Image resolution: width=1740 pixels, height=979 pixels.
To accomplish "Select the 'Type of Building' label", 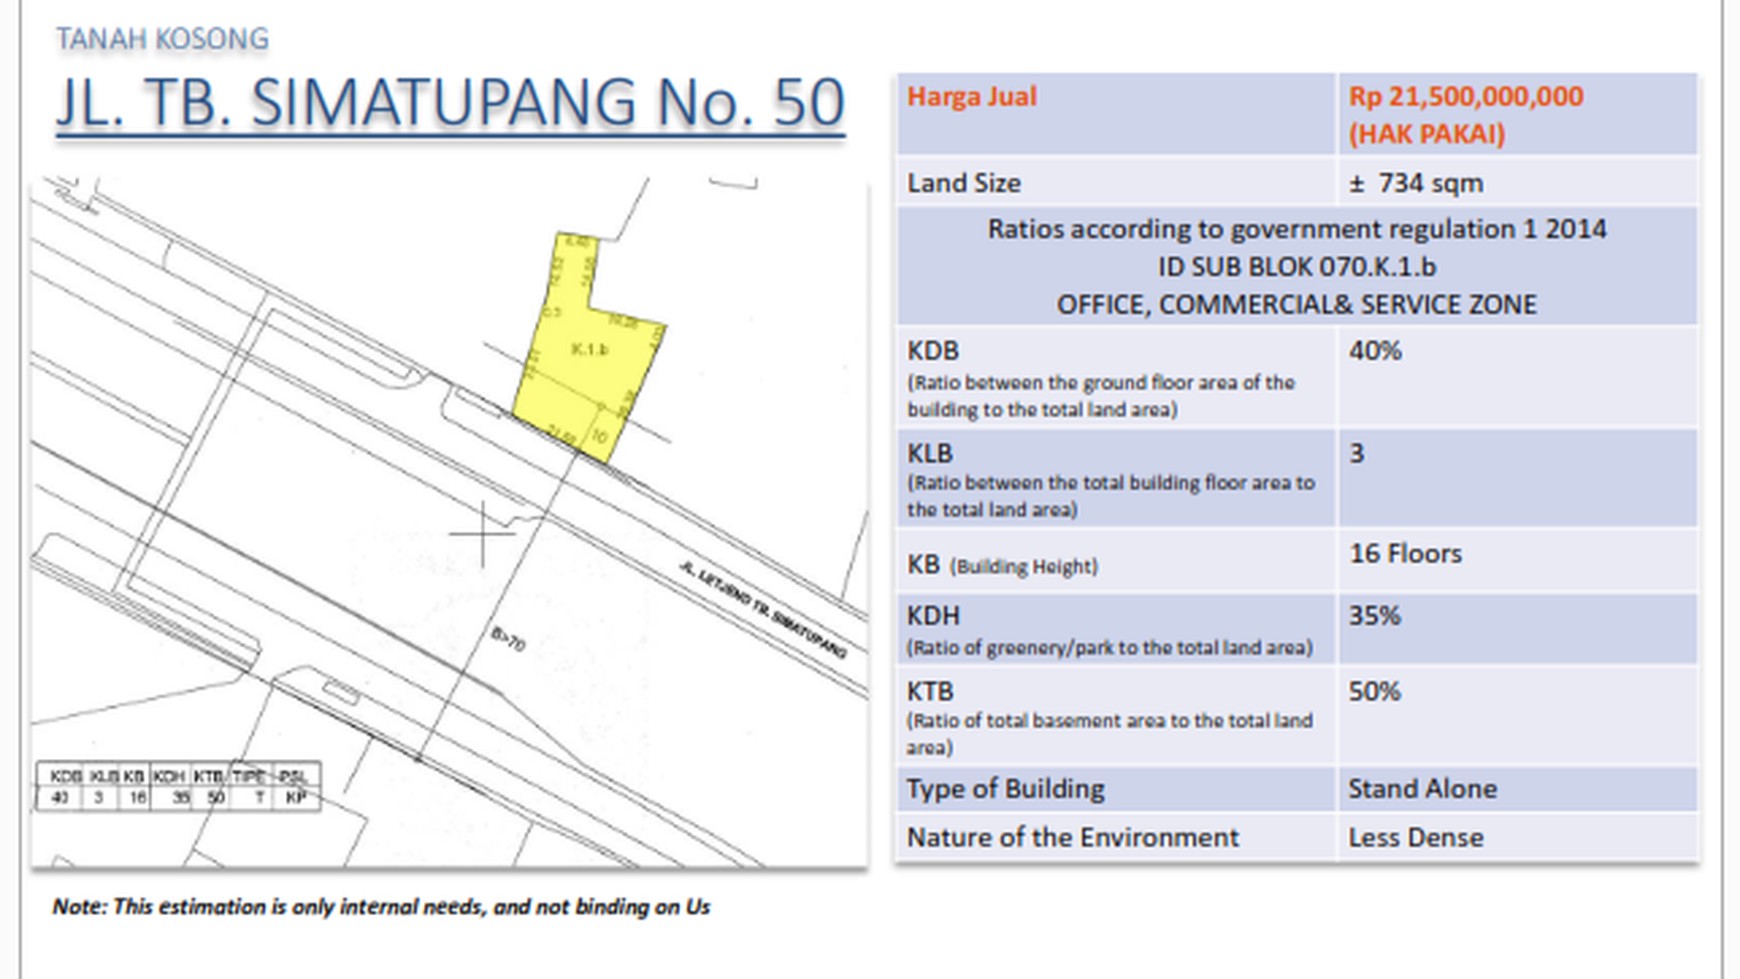I will pos(1005,789).
